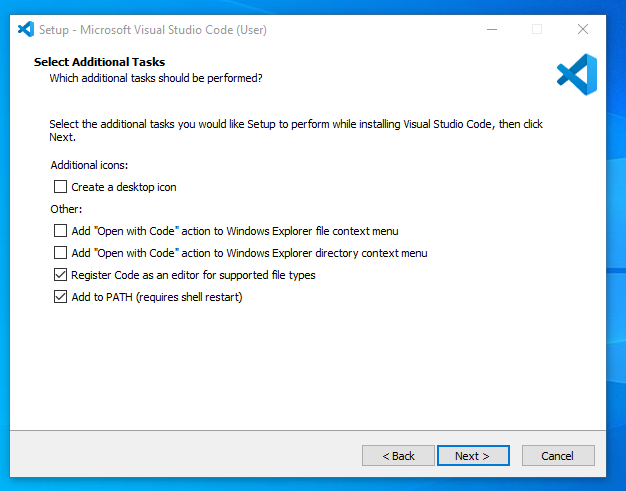Uncheck the Add to PATH checkbox
The height and width of the screenshot is (491, 626).
coord(60,296)
